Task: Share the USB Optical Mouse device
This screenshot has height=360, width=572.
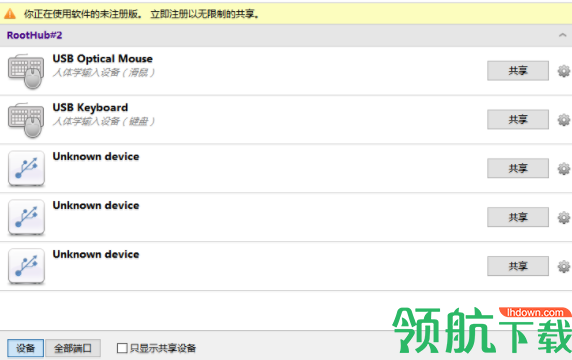Action: tap(518, 71)
